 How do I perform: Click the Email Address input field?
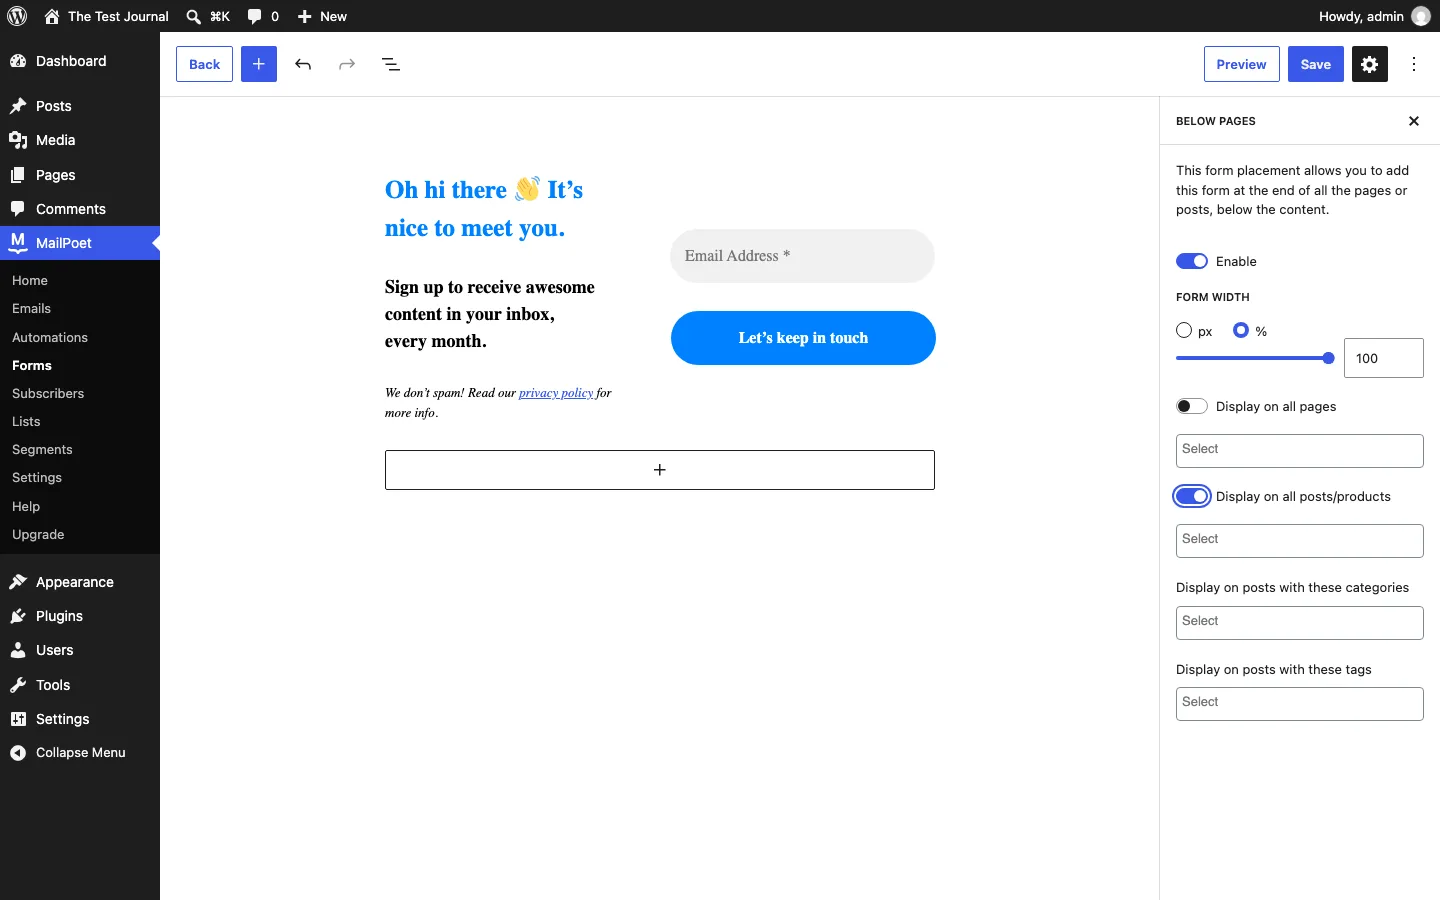pyautogui.click(x=803, y=256)
